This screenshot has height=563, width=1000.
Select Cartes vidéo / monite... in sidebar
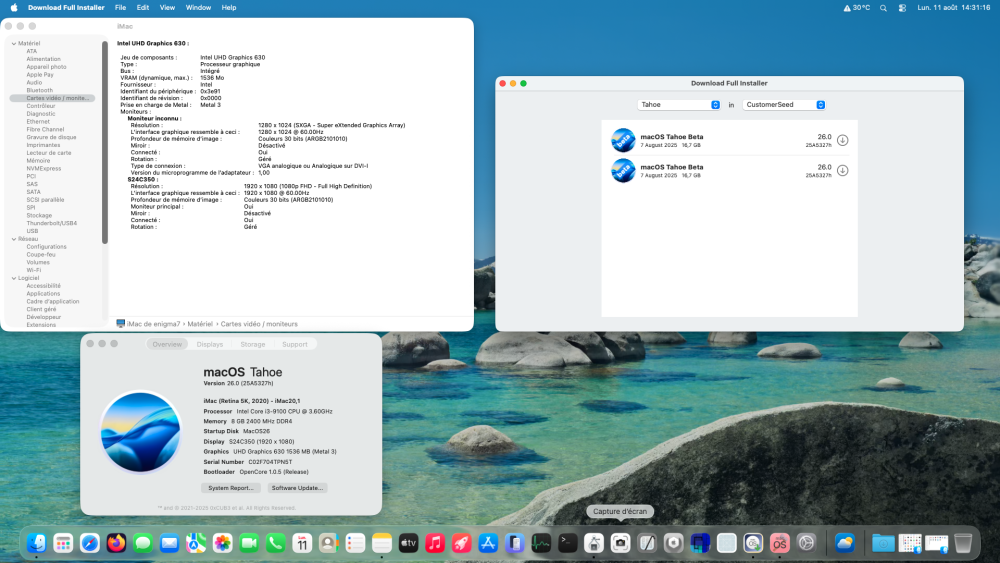point(52,98)
